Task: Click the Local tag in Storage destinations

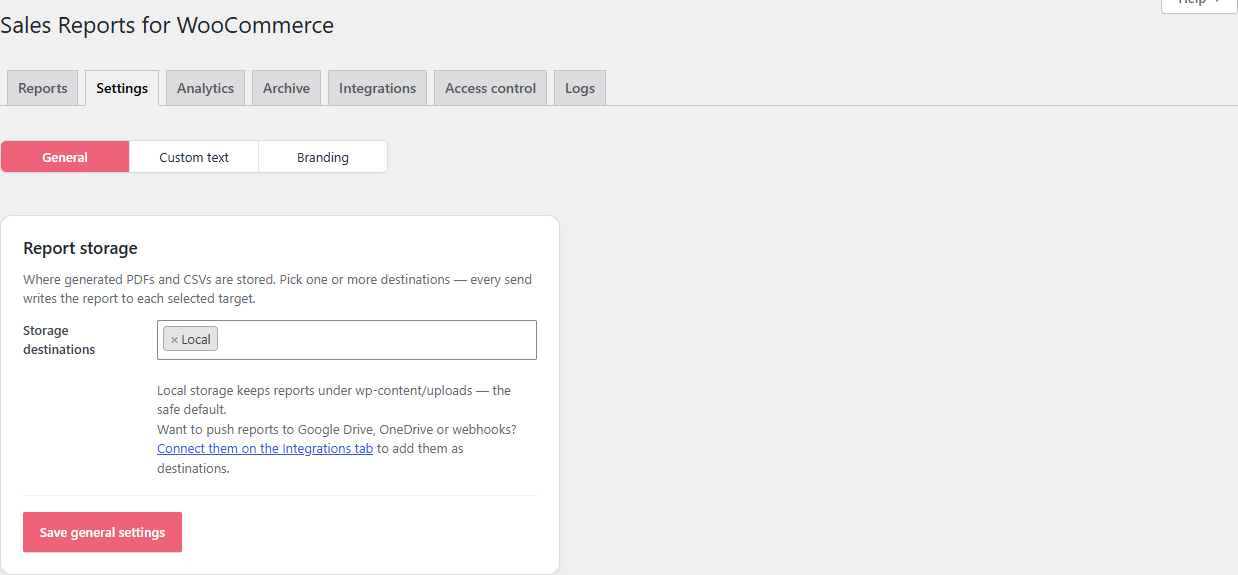Action: click(191, 340)
